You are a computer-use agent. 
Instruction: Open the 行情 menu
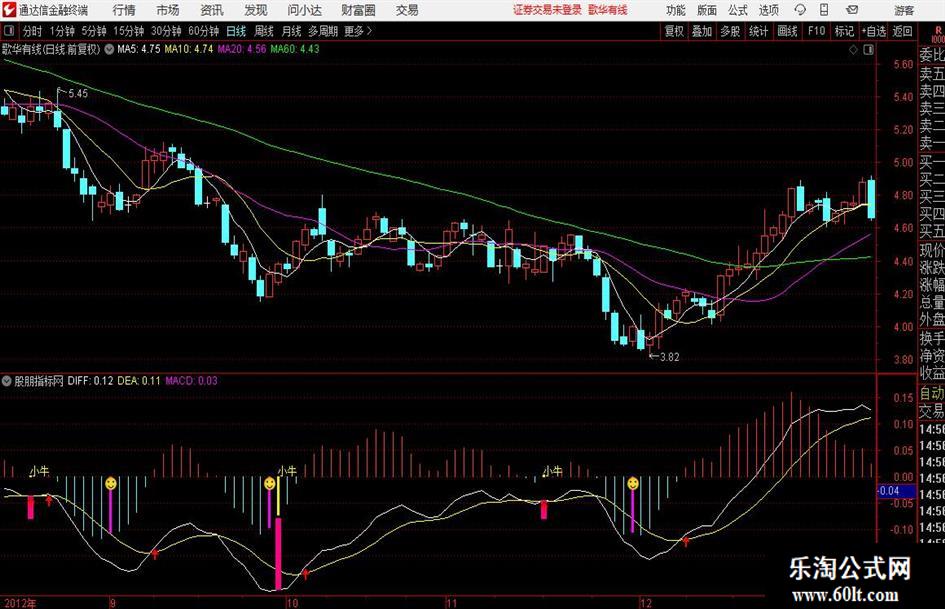point(124,10)
